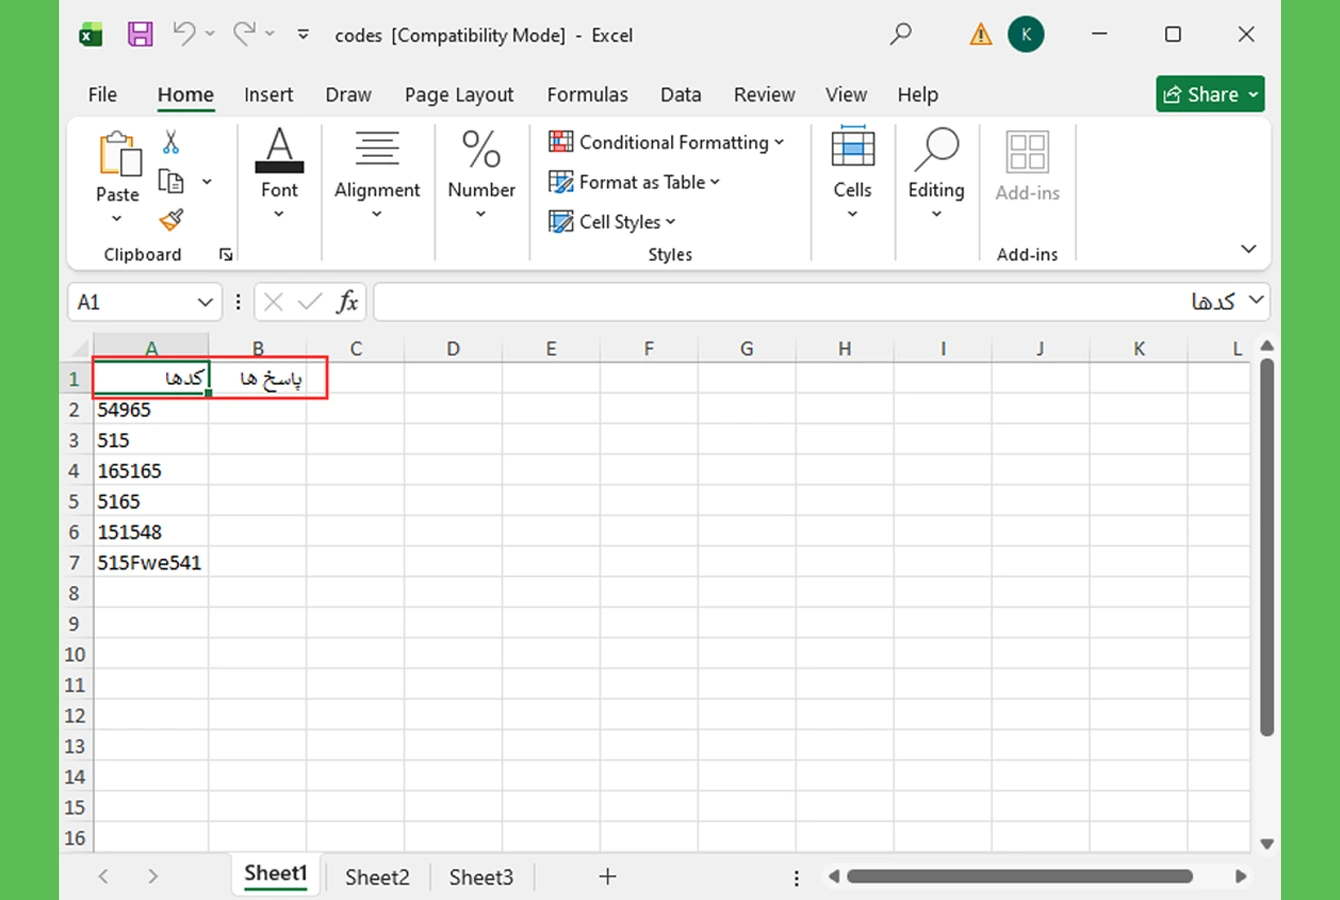Click the next sheet navigation arrow
This screenshot has height=900, width=1340.
click(152, 877)
